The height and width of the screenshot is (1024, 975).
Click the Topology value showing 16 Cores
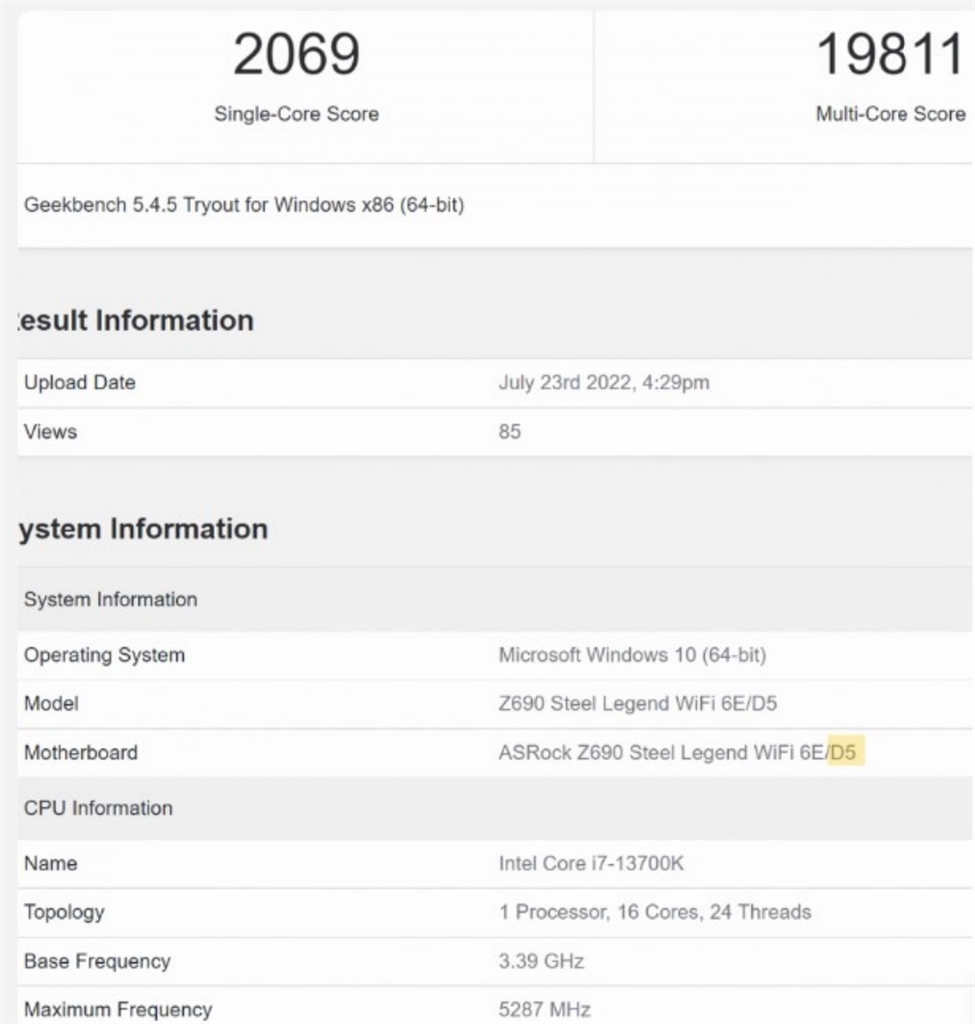click(655, 912)
